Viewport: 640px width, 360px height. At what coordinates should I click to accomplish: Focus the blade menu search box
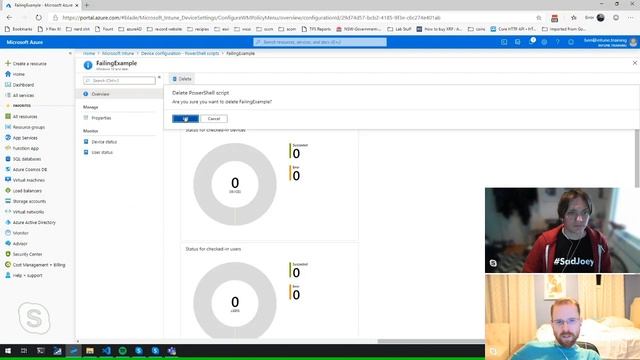coord(119,81)
